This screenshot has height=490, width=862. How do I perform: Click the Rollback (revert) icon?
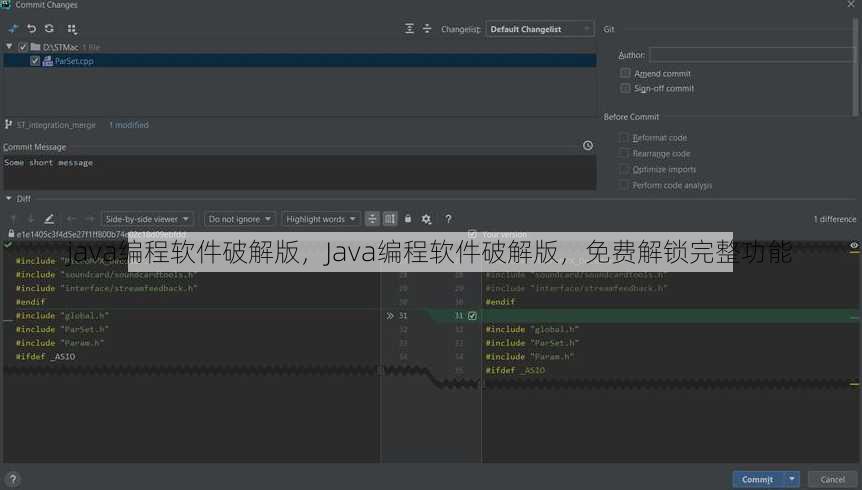tap(31, 29)
